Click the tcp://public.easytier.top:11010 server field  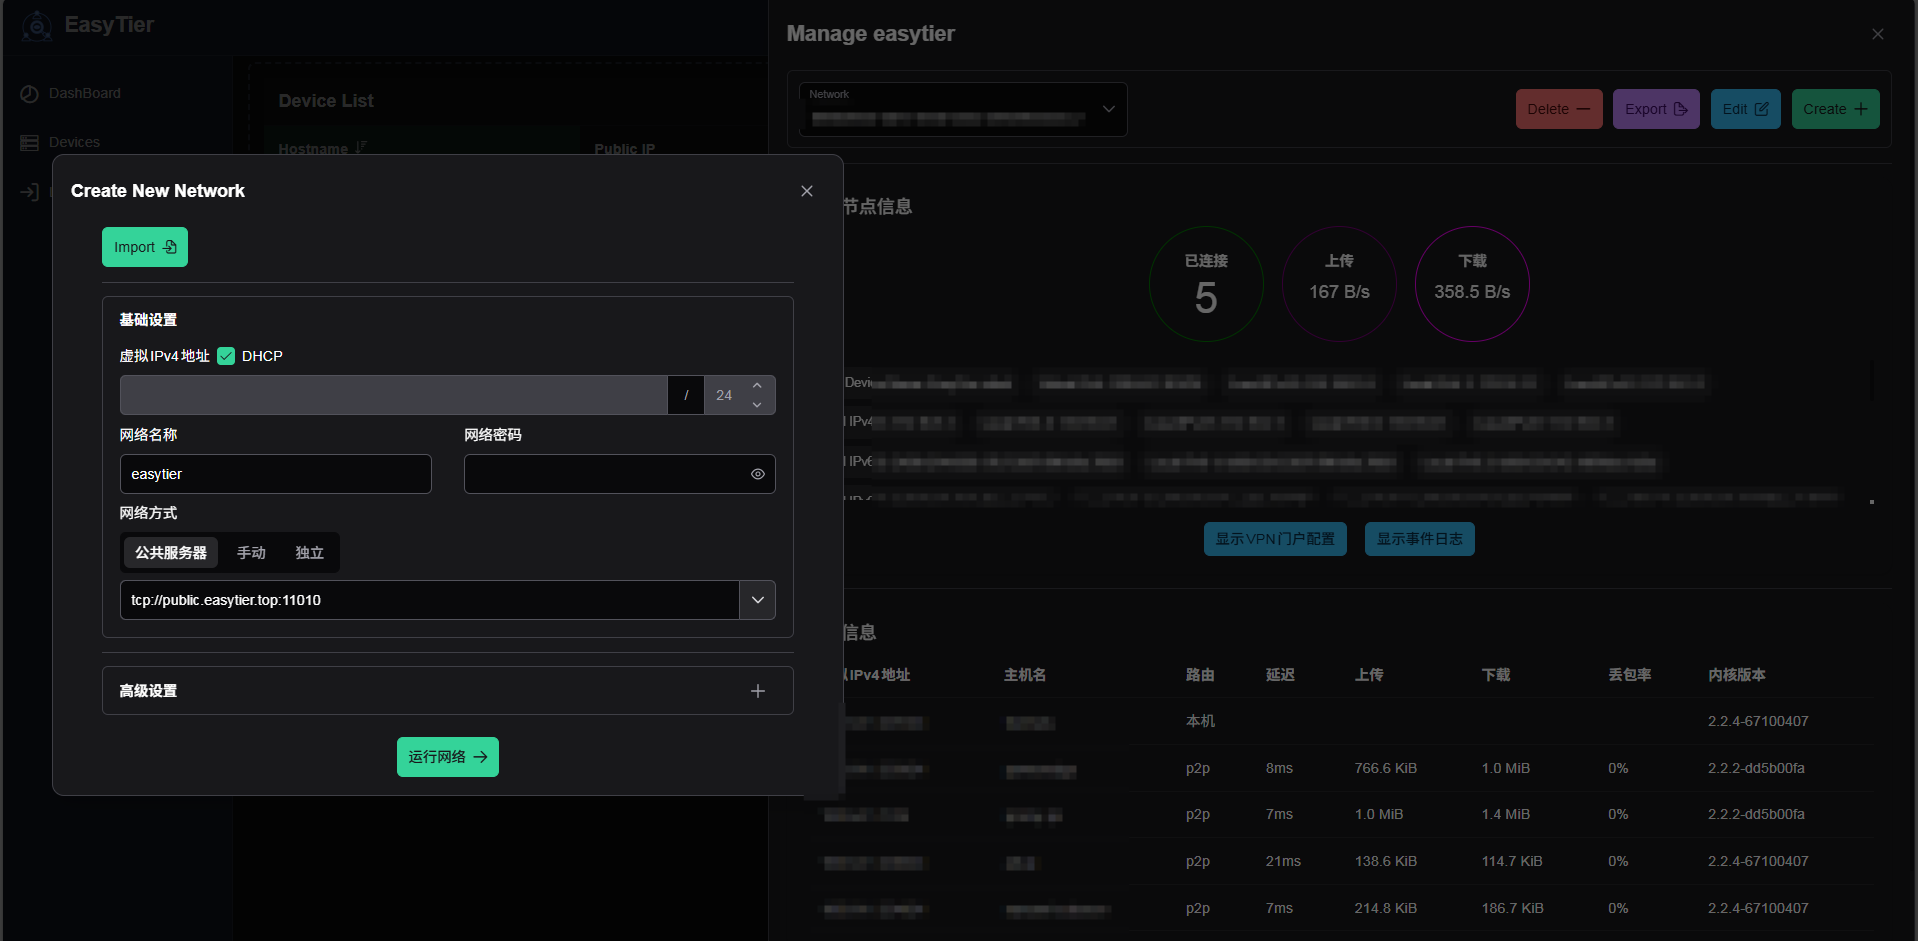[430, 600]
